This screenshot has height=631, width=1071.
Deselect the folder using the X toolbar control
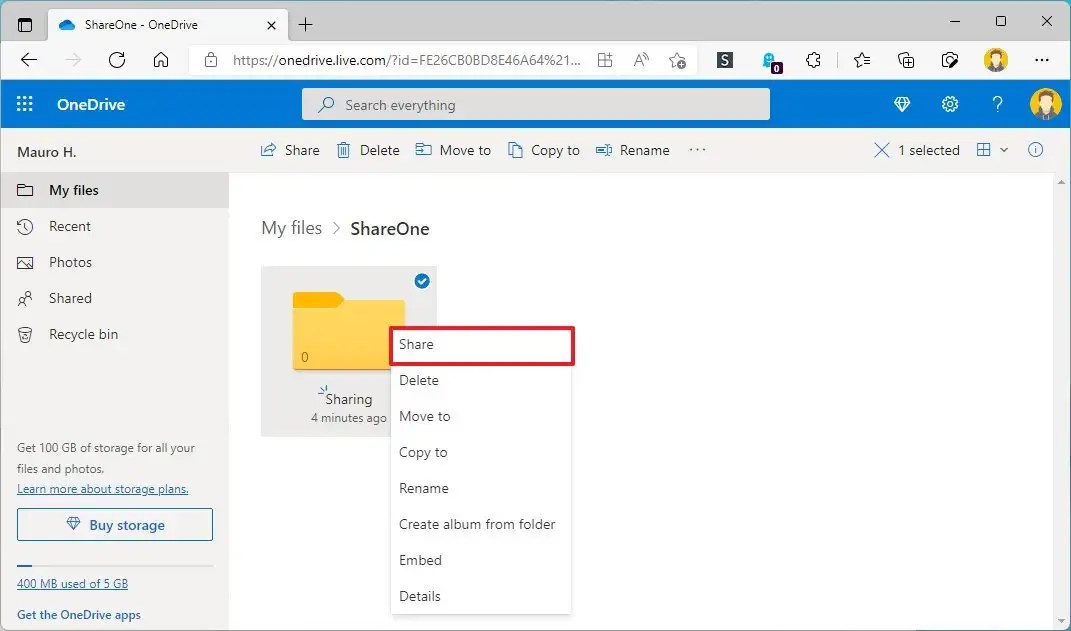click(881, 150)
